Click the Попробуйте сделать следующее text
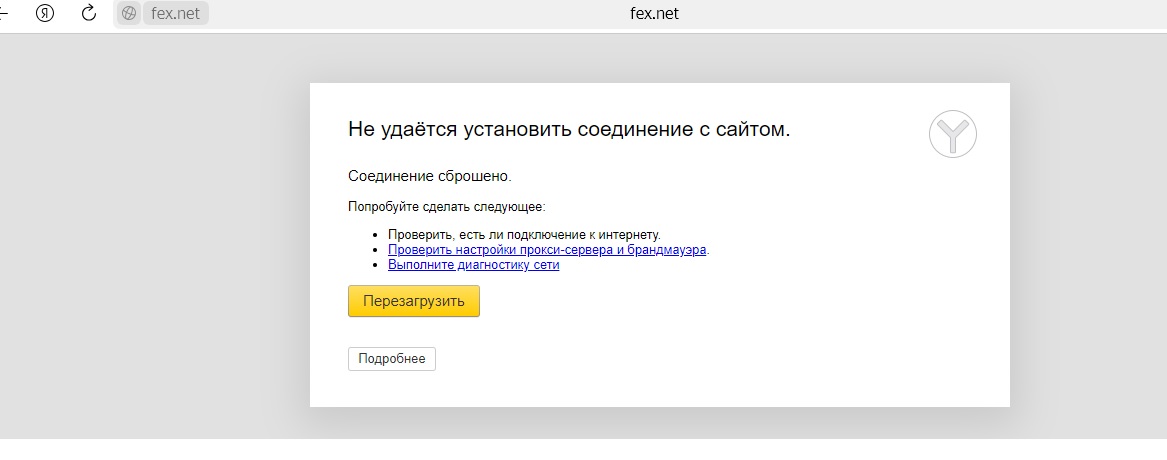Viewport: 1167px width, 460px height. click(446, 207)
